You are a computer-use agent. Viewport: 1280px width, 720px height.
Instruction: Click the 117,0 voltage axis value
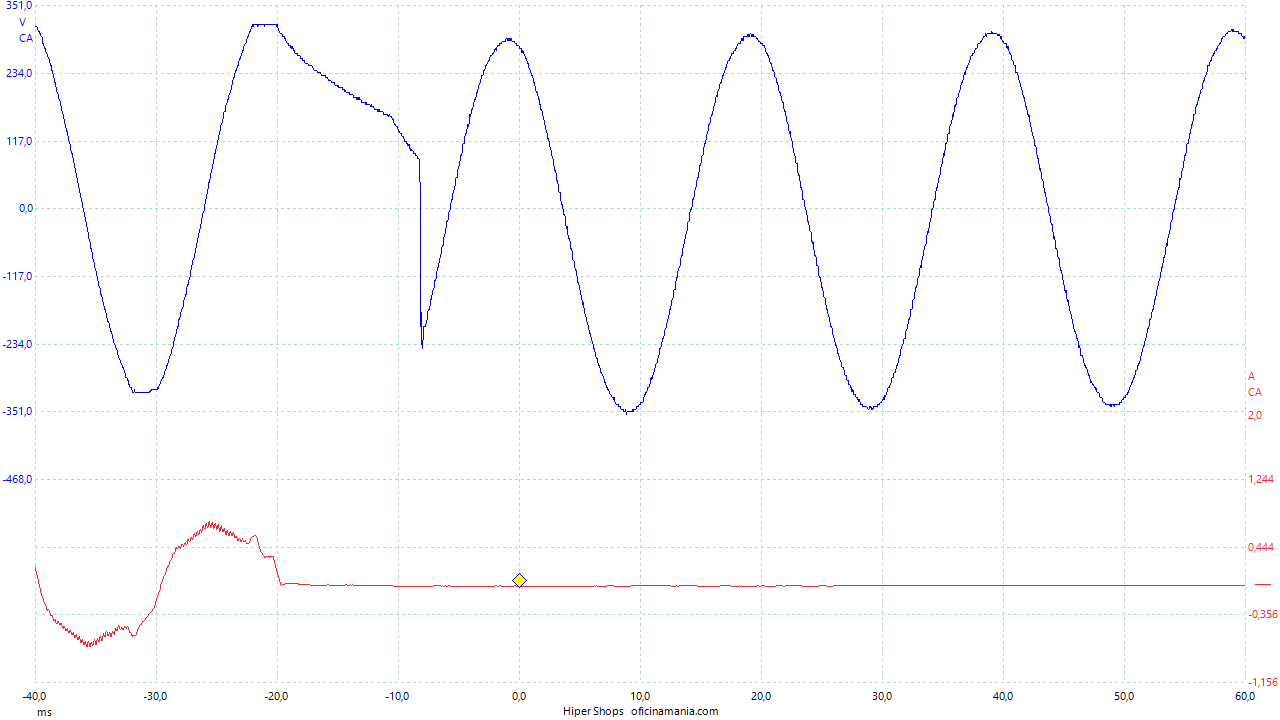point(19,141)
